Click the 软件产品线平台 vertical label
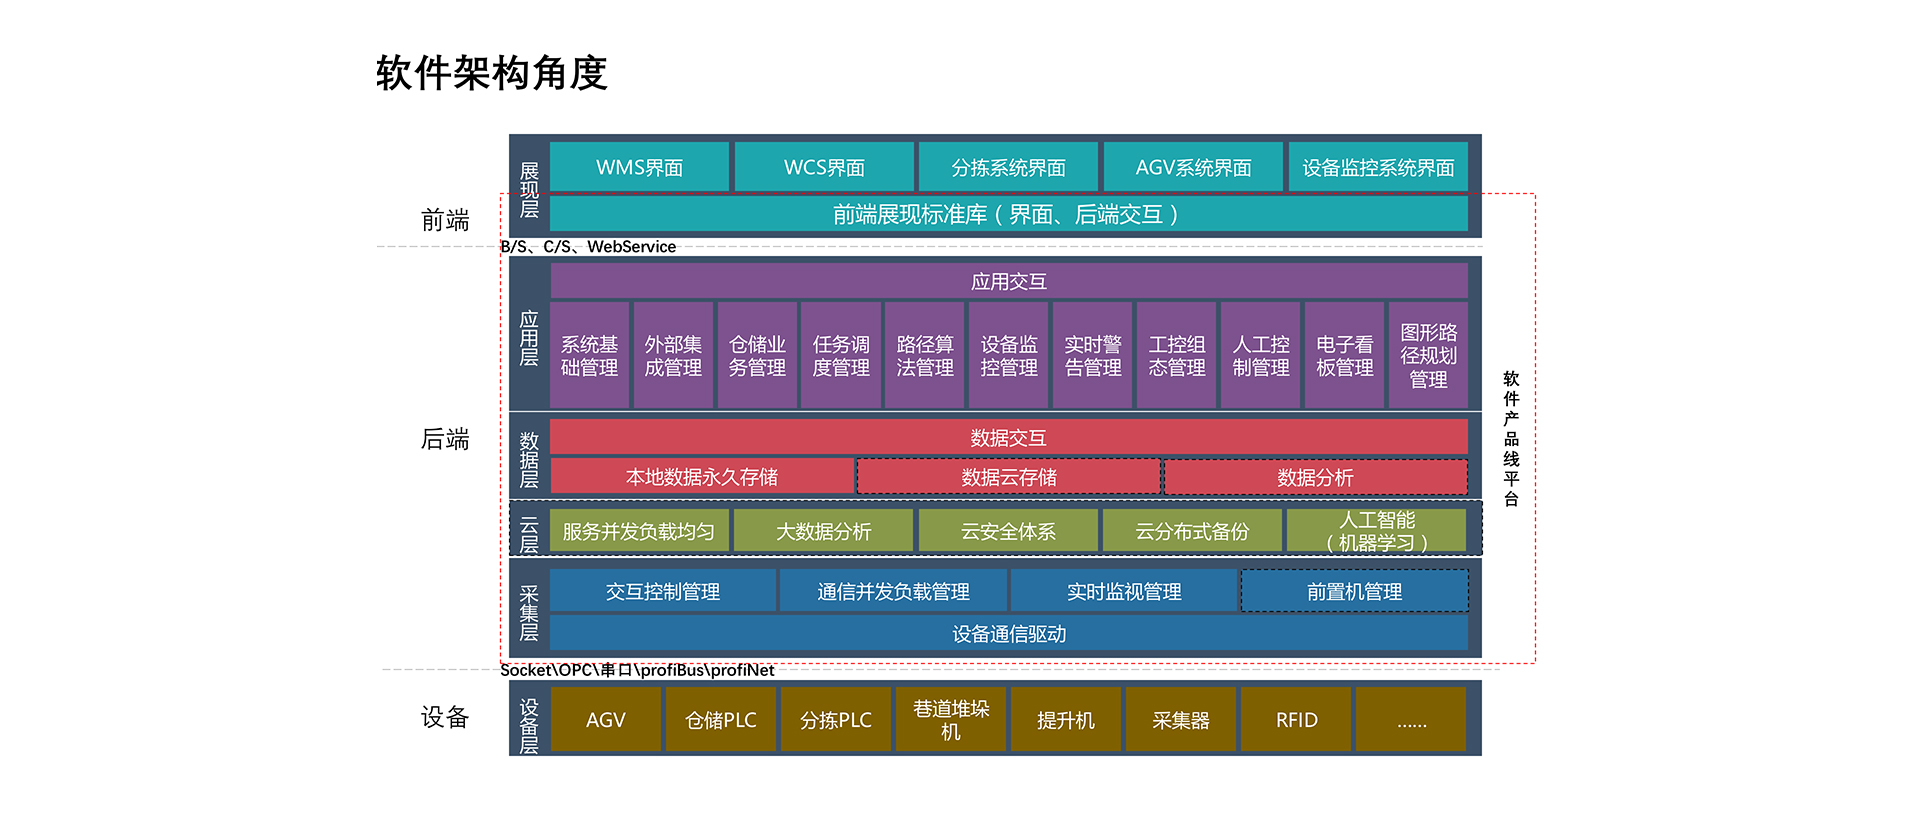 (x=1511, y=438)
